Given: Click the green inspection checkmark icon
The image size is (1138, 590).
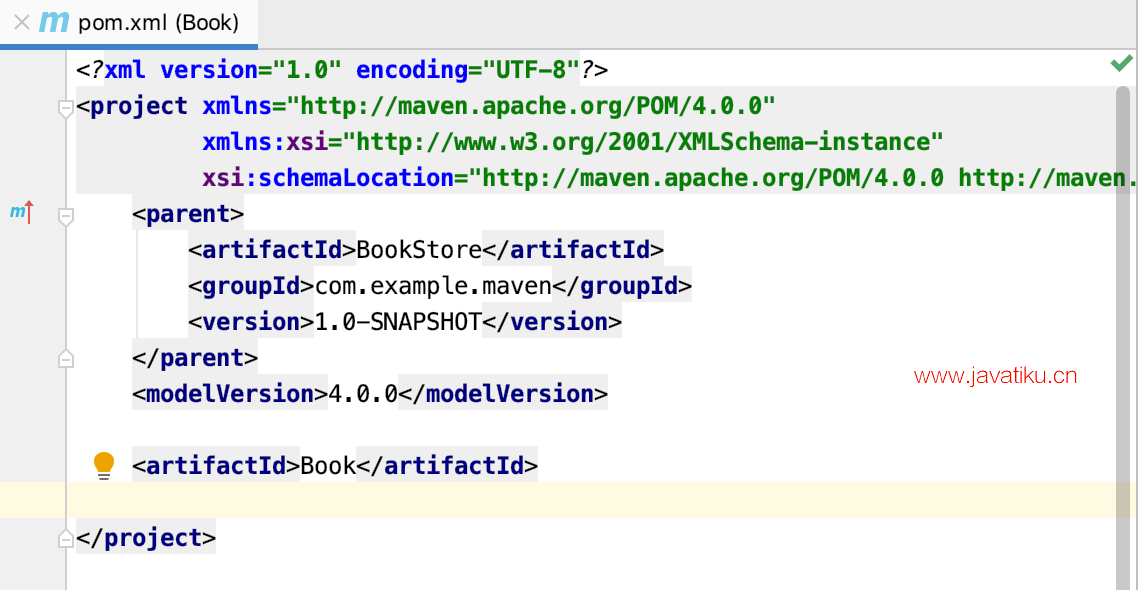Looking at the screenshot, I should [x=1121, y=64].
